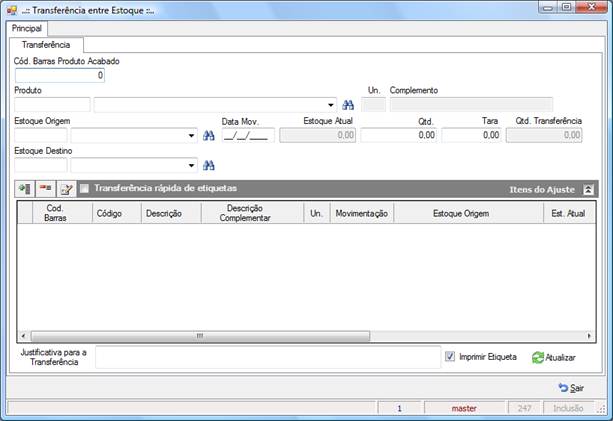Click the Data Mov. date field

(248, 136)
